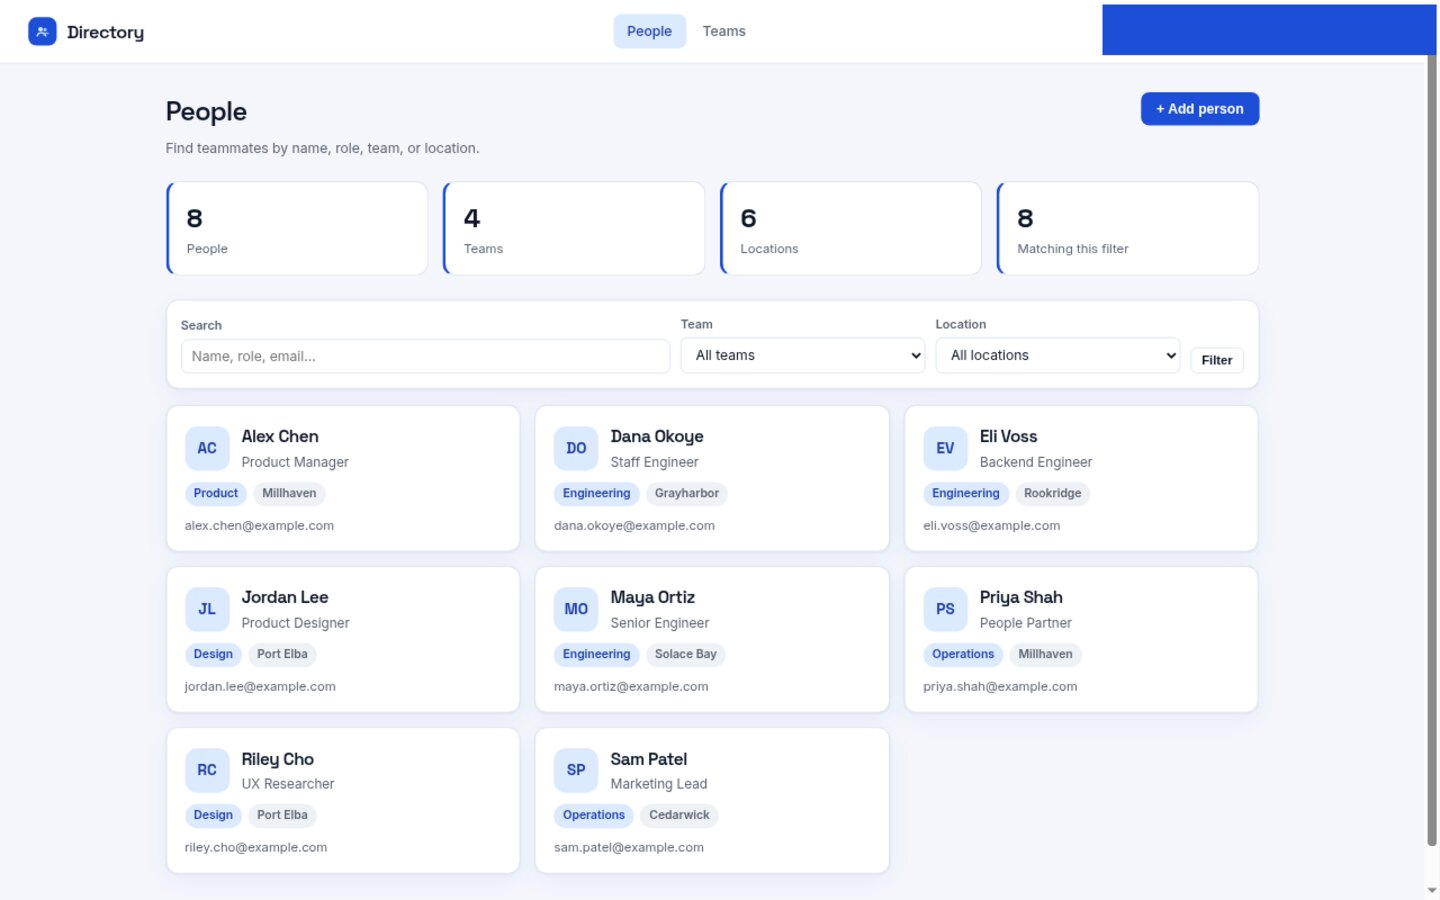Click jordan.lee@example.com email
This screenshot has width=1440, height=900.
pyautogui.click(x=260, y=687)
